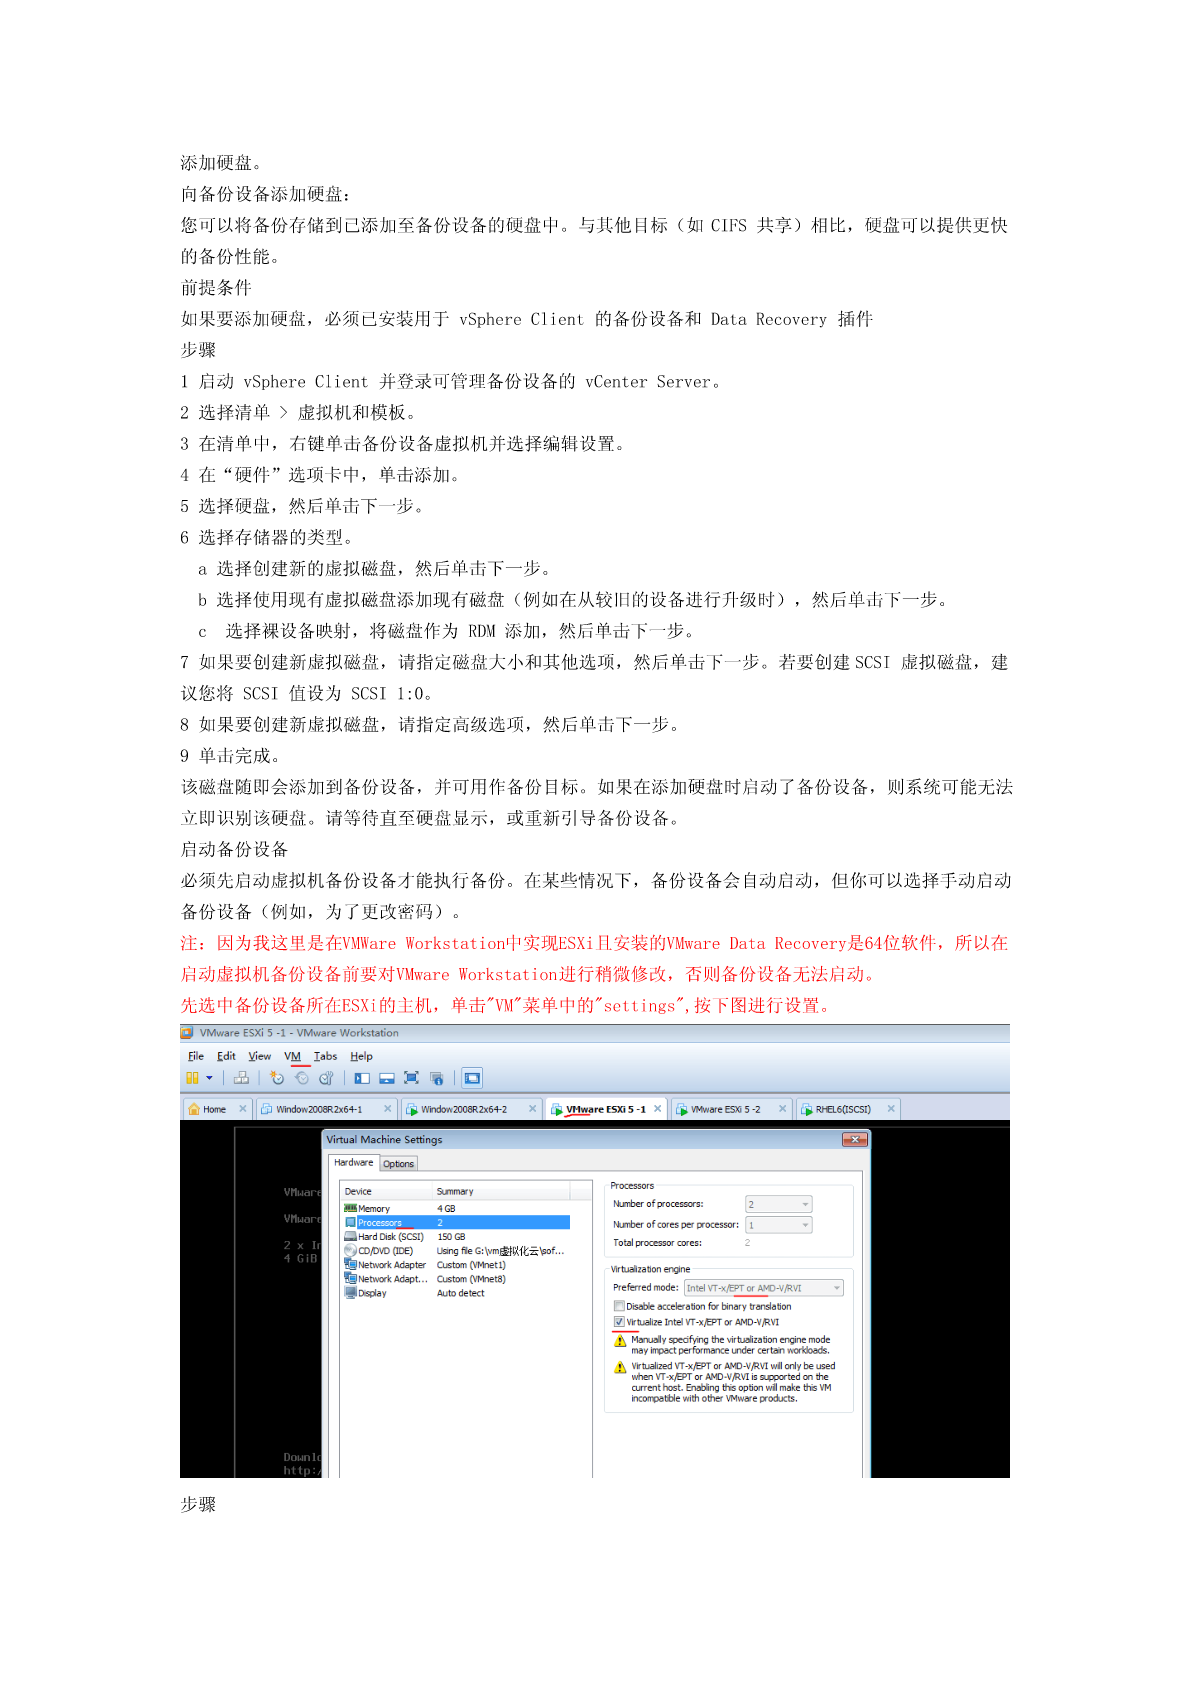
Task: Close the Window2008R2x64-1 tab
Action: click(x=388, y=1109)
